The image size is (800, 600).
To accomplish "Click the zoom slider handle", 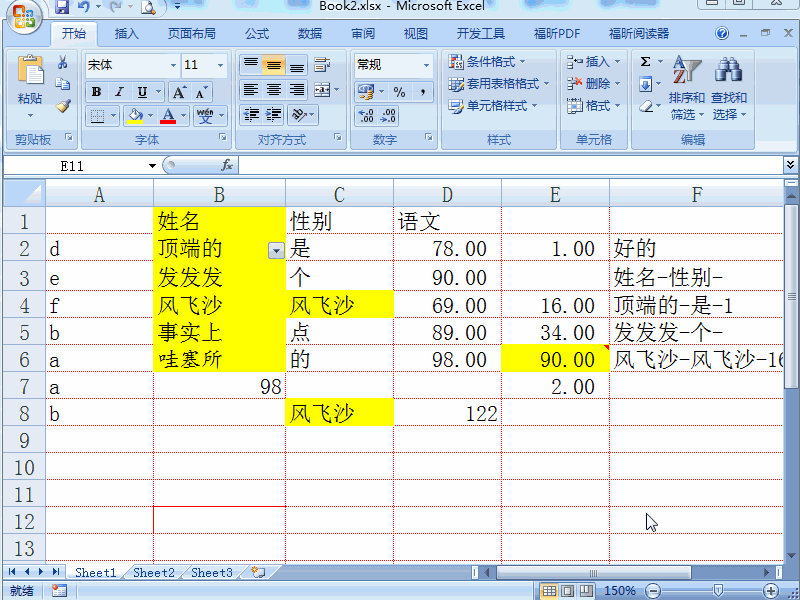I will point(718,591).
